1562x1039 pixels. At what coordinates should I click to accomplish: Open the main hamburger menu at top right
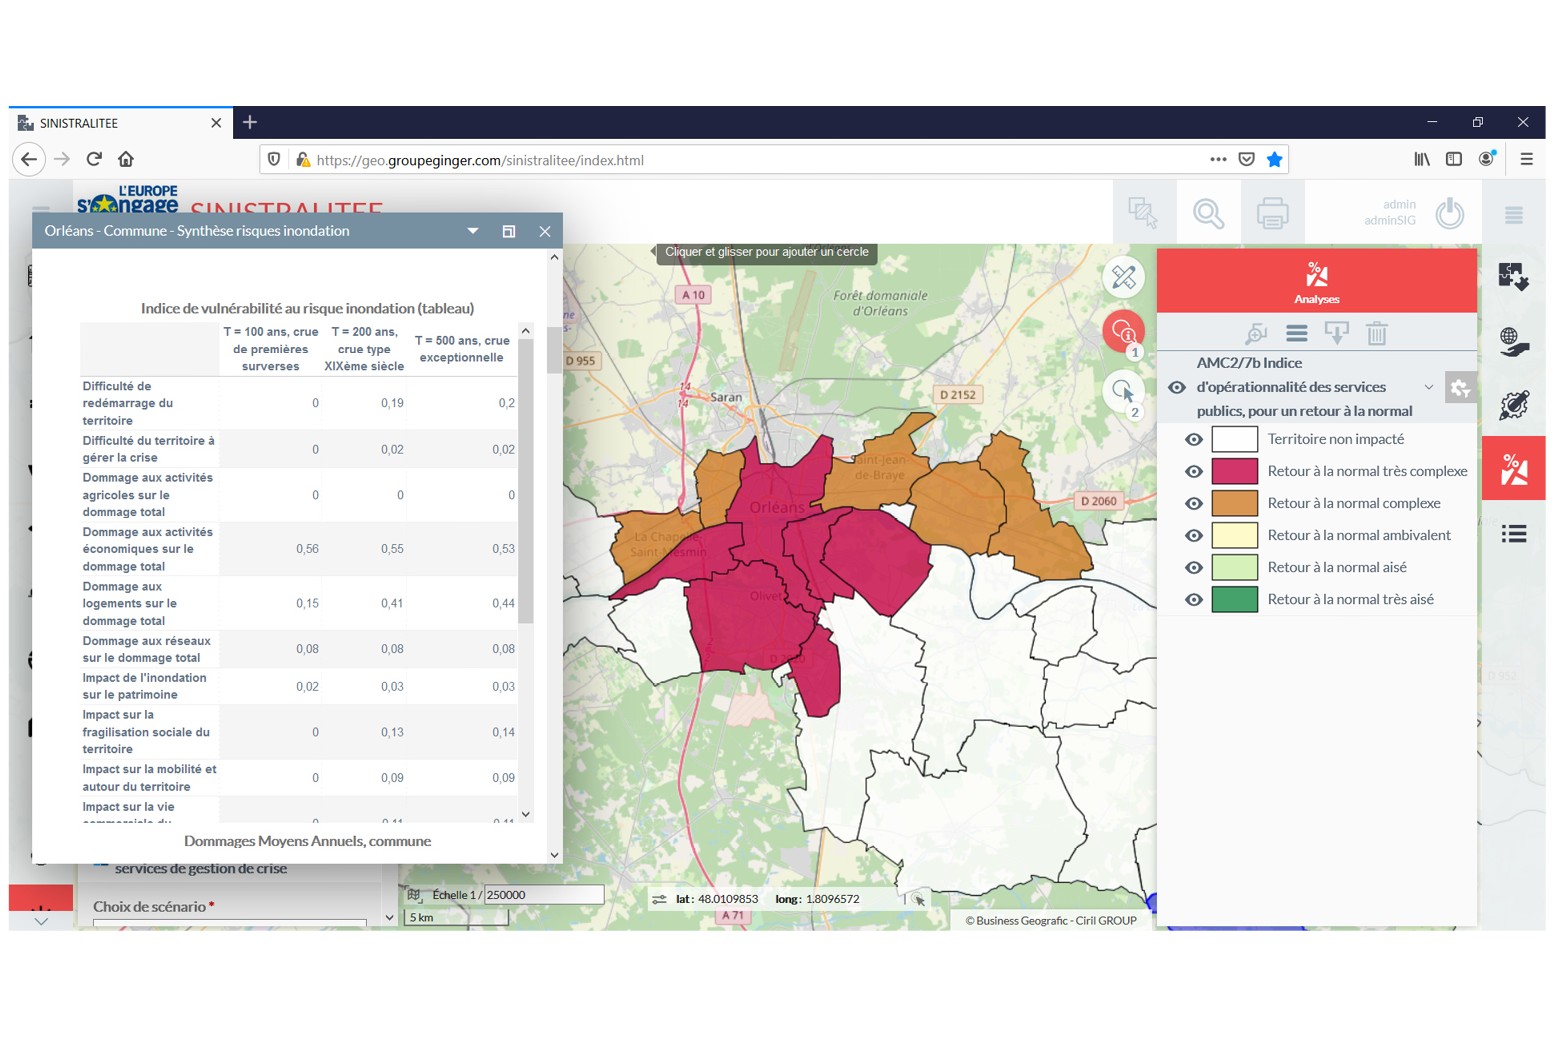pyautogui.click(x=1514, y=215)
